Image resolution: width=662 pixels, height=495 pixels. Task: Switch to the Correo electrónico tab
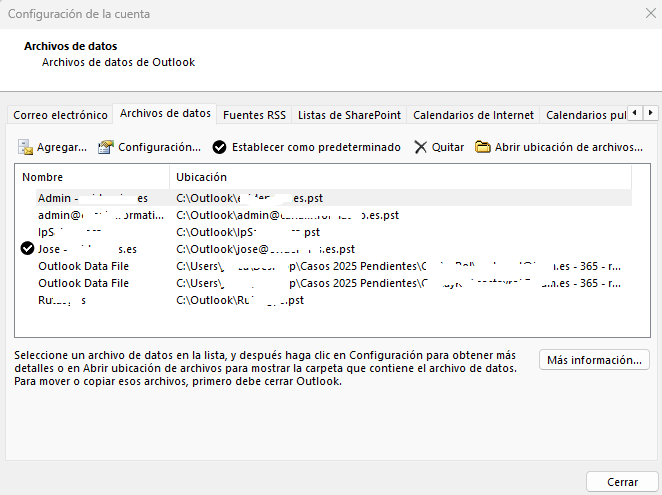click(x=60, y=115)
